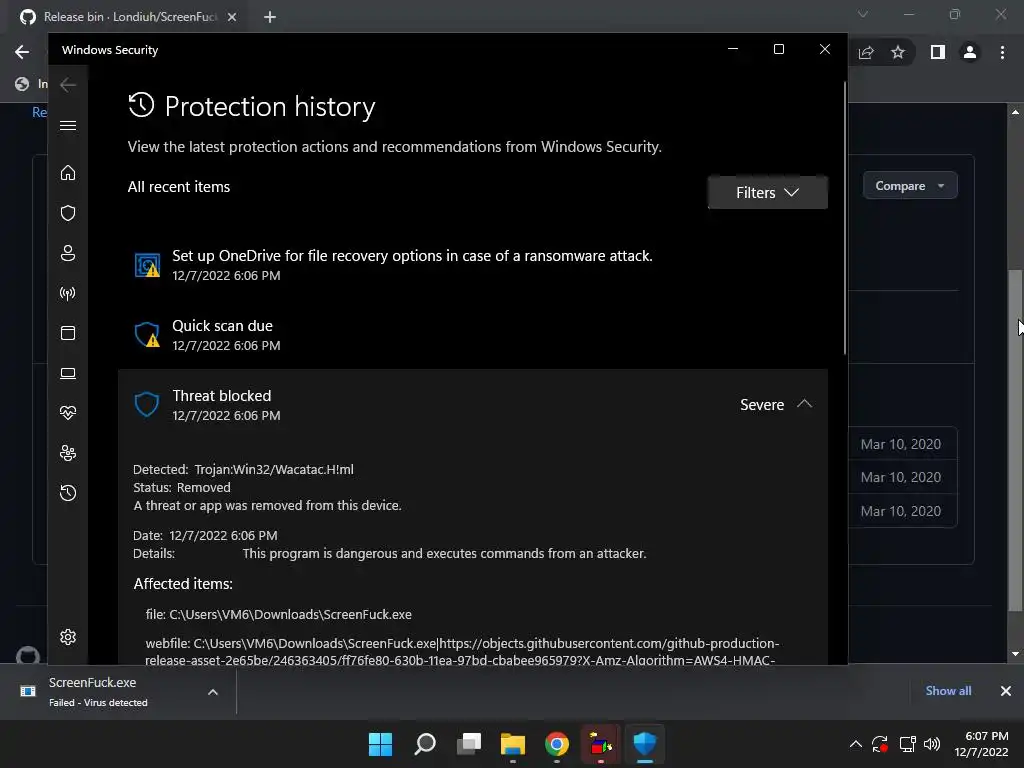Open Windows Start menu
This screenshot has height=768, width=1024.
[x=380, y=744]
